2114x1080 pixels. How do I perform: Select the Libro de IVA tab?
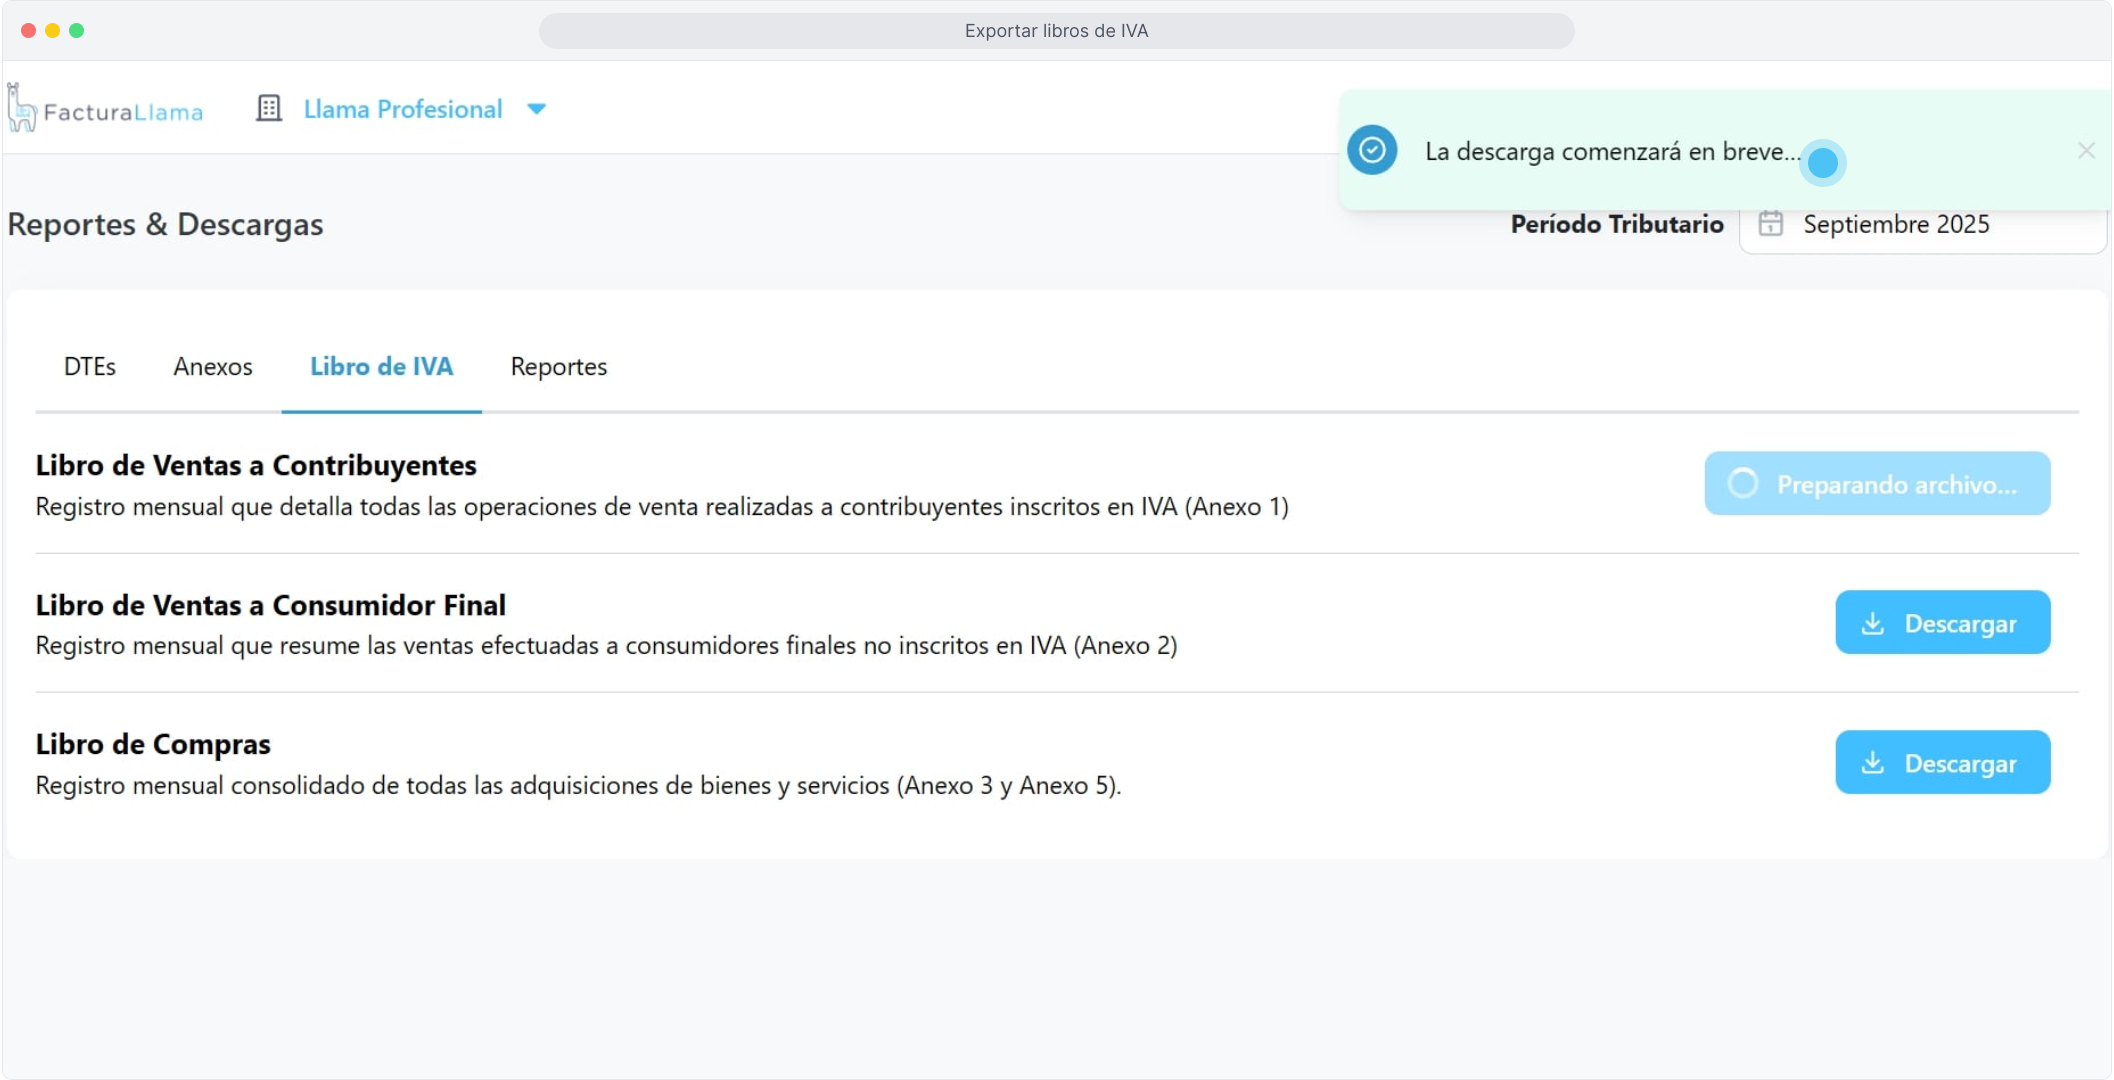pos(381,367)
